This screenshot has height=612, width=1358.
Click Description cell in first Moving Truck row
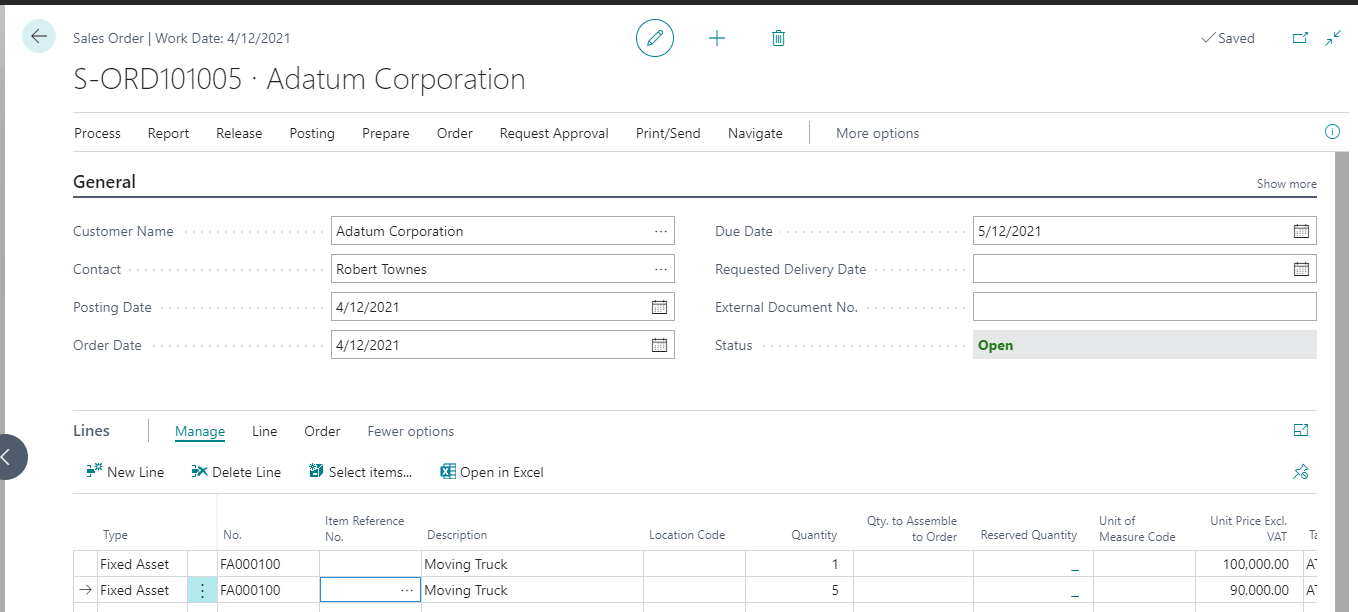(x=531, y=564)
